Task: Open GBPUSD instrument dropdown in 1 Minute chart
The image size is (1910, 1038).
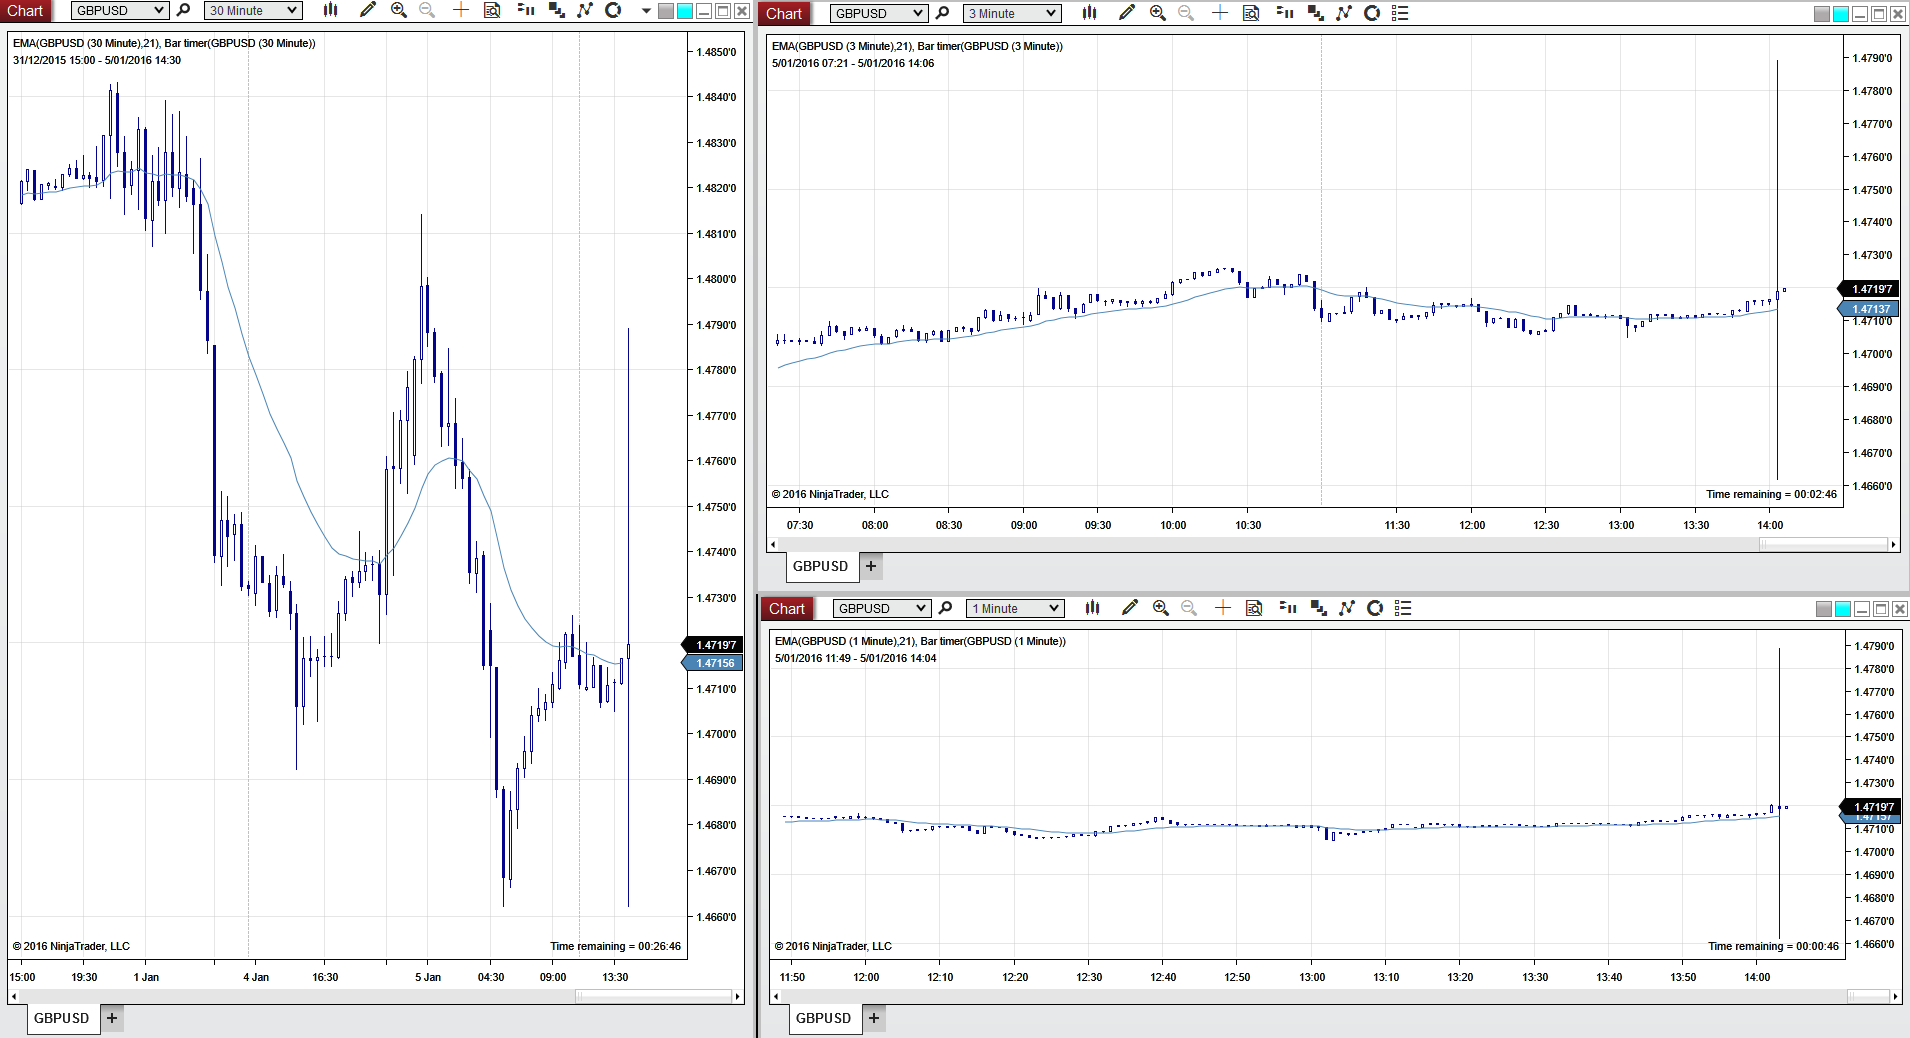Action: 881,608
